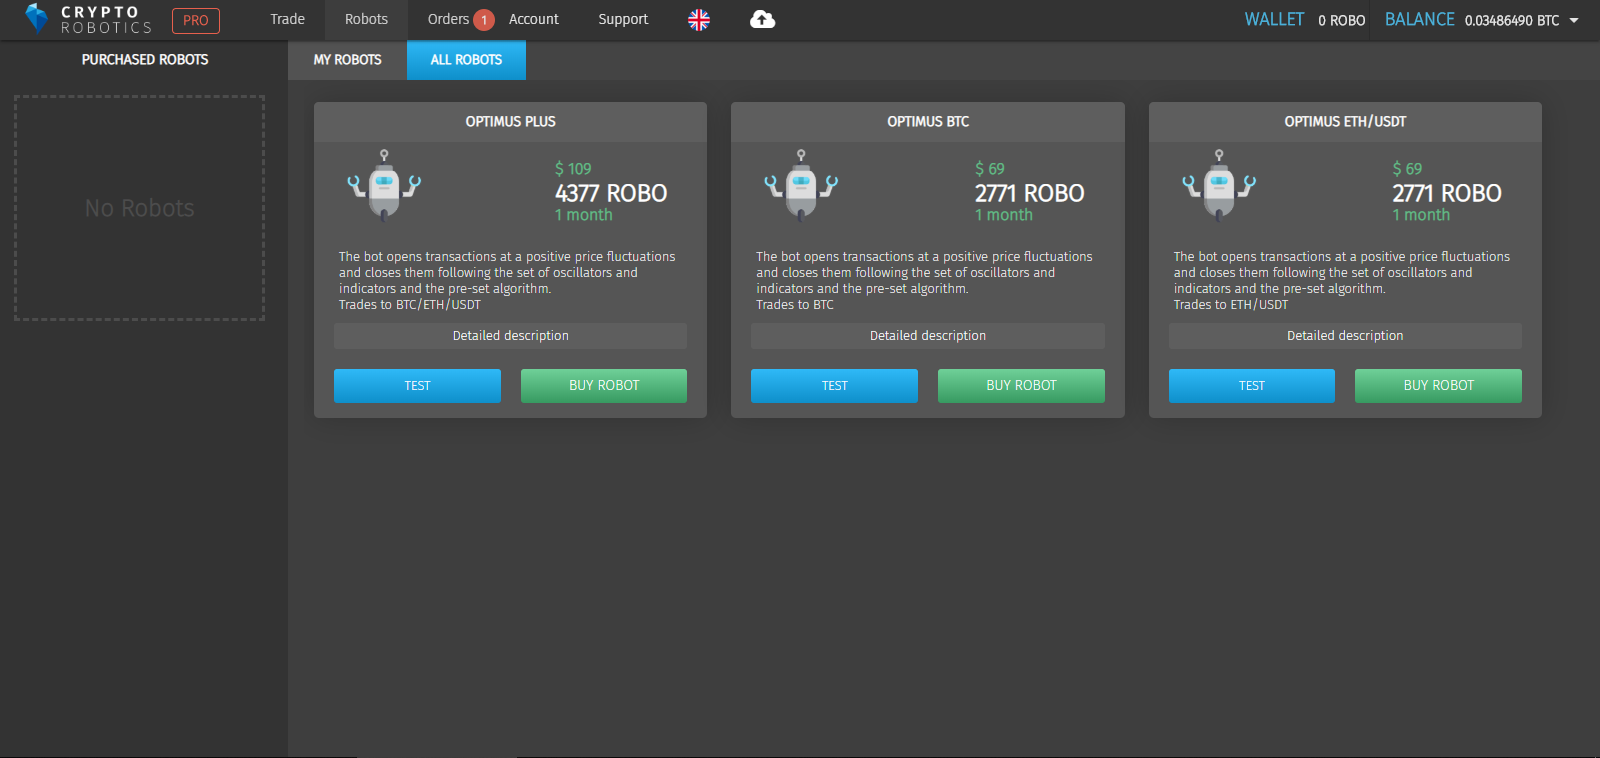Viewport: 1600px width, 758px height.
Task: Test the Optimus BTC robot
Action: 834,386
